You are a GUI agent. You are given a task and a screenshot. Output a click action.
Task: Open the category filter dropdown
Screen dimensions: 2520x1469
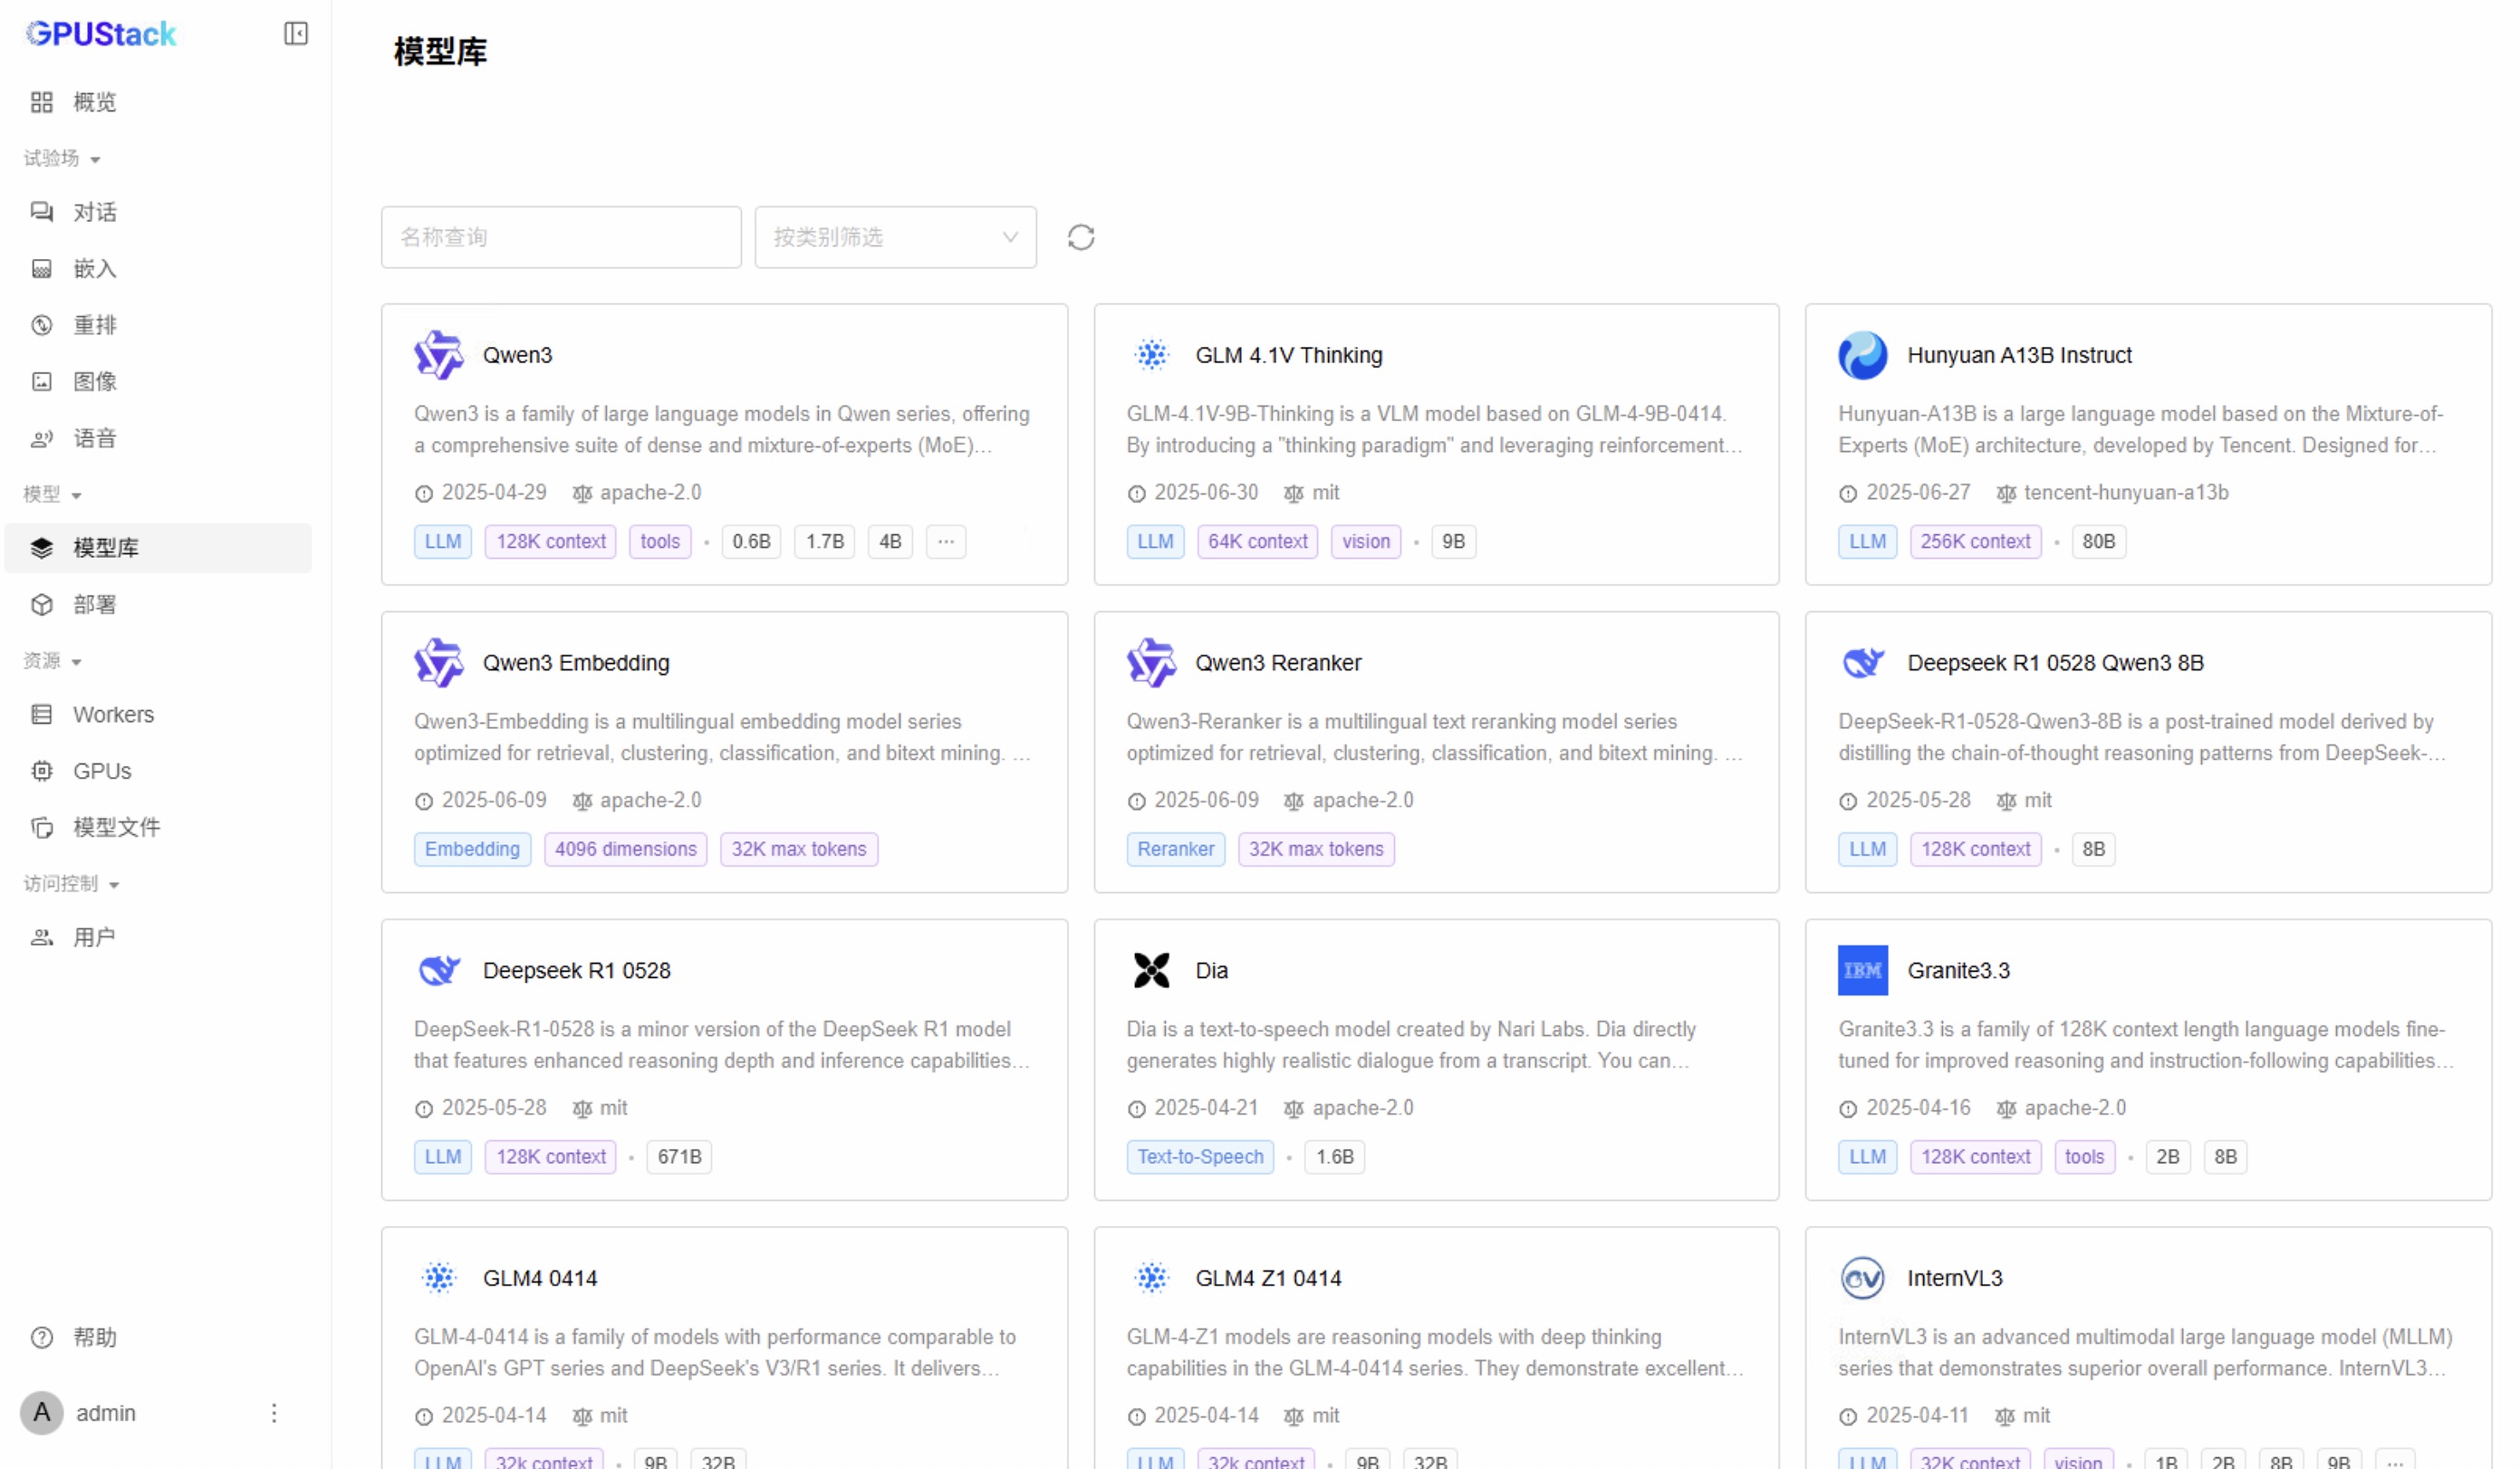click(895, 237)
